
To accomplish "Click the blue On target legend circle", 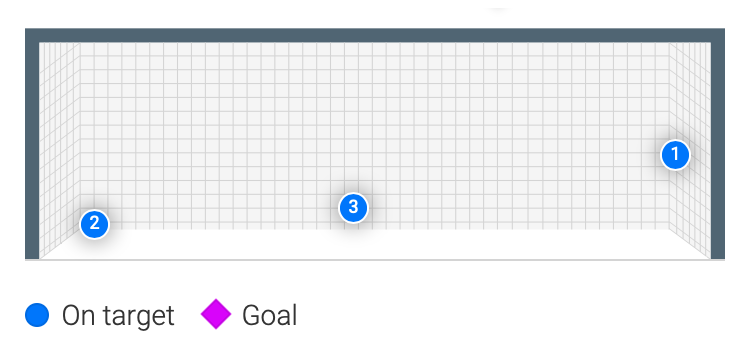I will [37, 315].
